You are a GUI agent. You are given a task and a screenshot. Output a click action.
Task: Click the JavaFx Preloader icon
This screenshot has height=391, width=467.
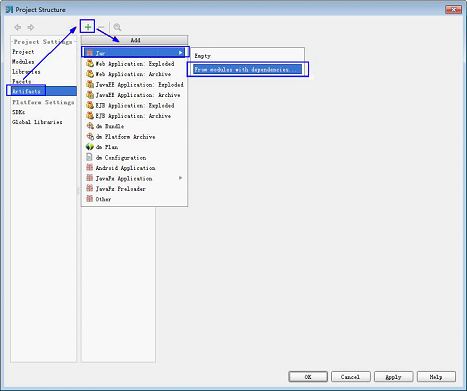click(89, 188)
